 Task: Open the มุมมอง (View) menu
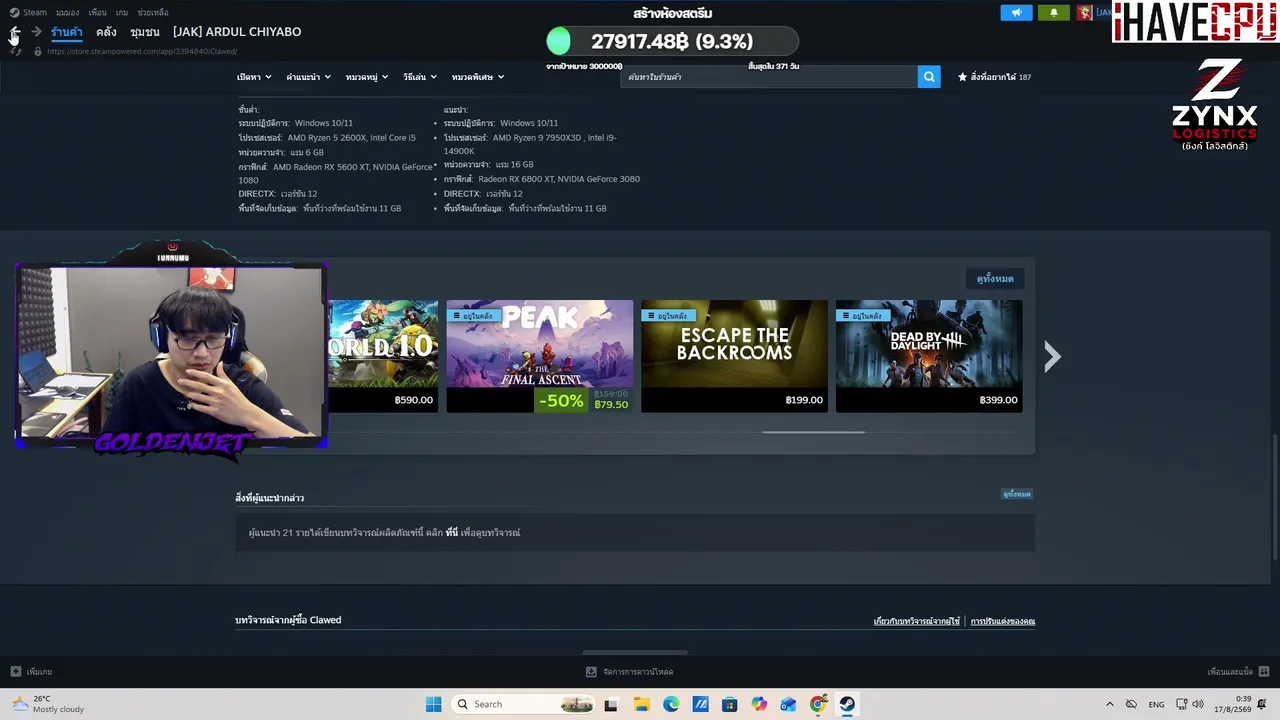[67, 13]
